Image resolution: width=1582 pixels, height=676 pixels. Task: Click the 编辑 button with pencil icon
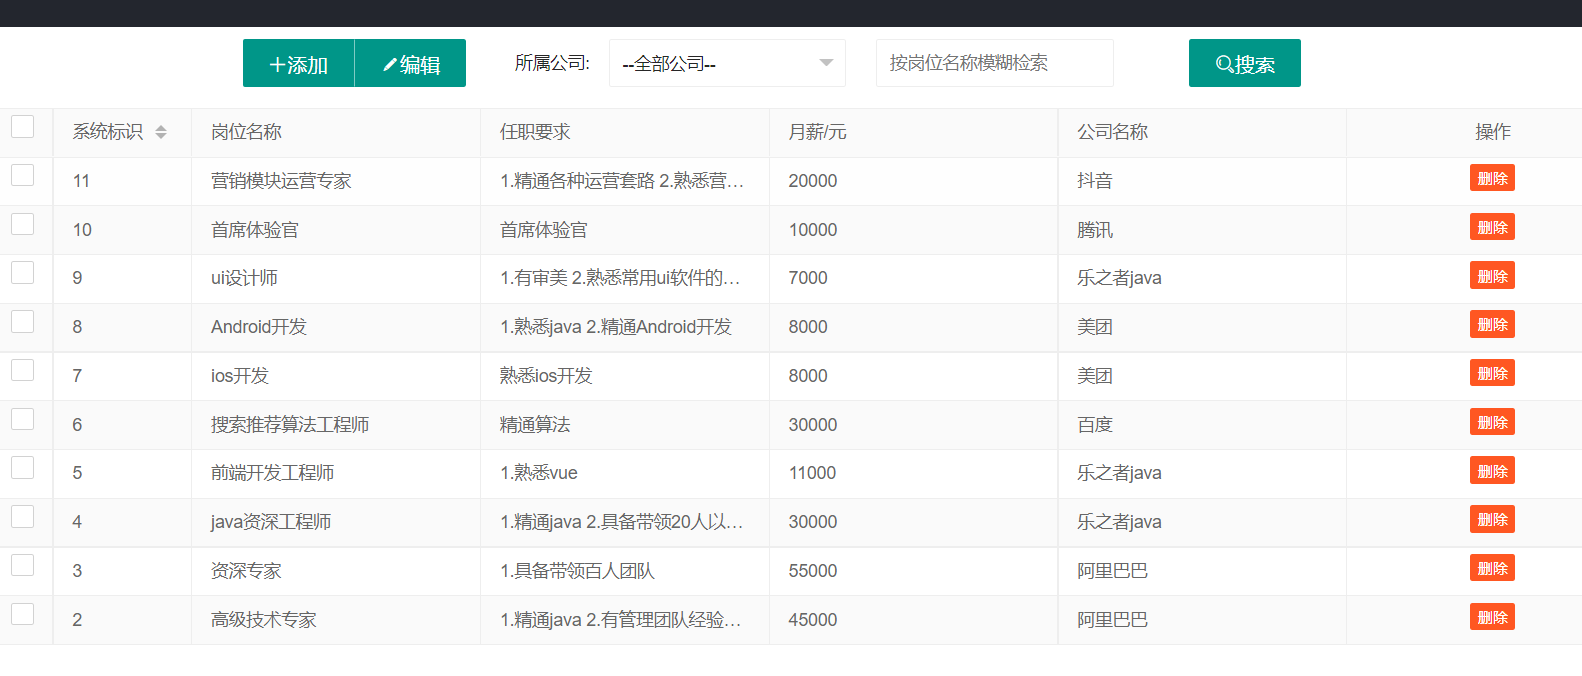coord(411,64)
